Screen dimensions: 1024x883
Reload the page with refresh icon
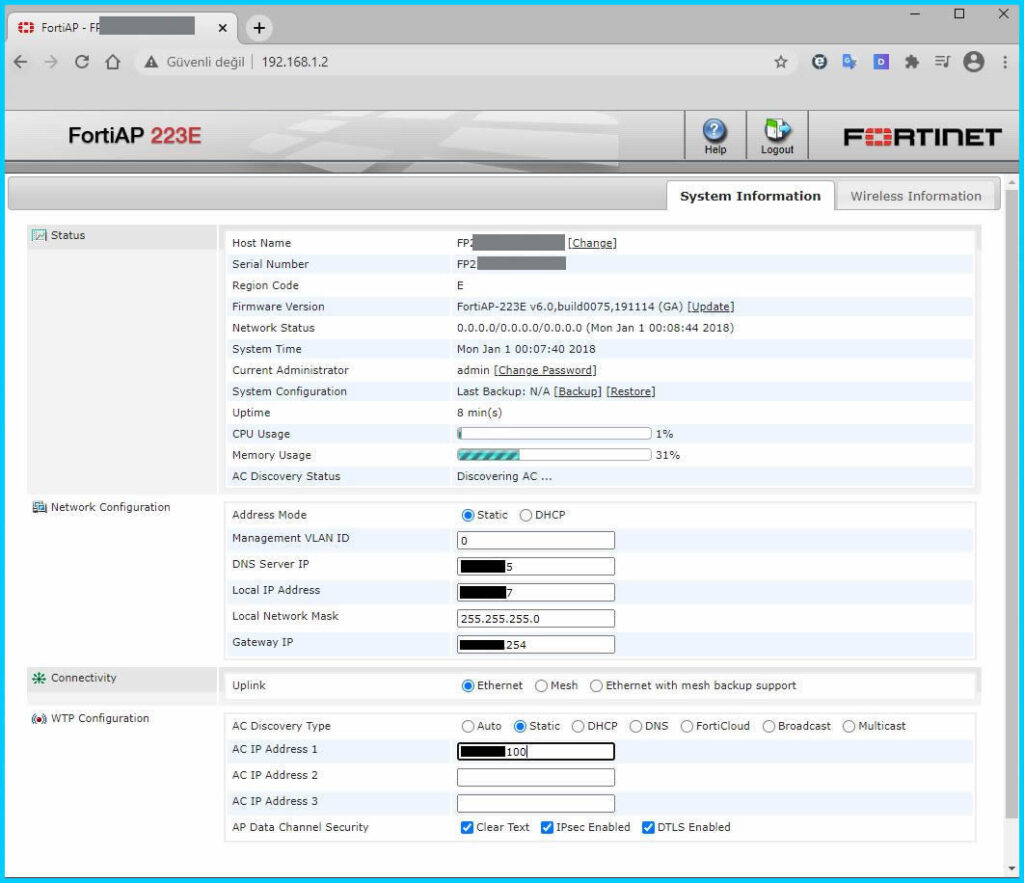click(x=82, y=62)
